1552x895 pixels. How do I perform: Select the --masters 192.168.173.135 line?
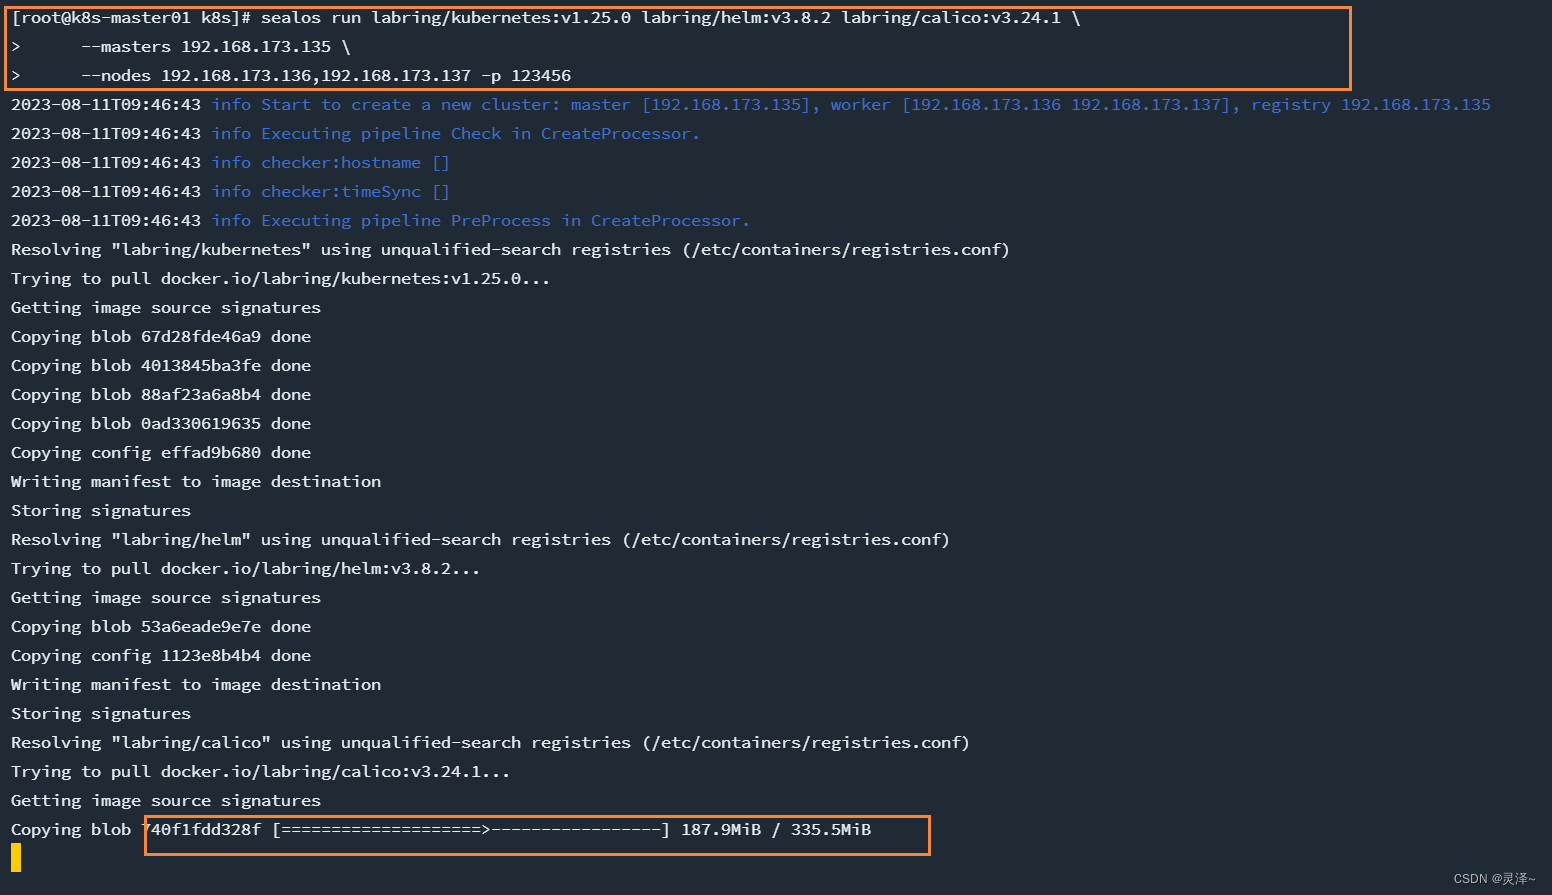tap(181, 47)
